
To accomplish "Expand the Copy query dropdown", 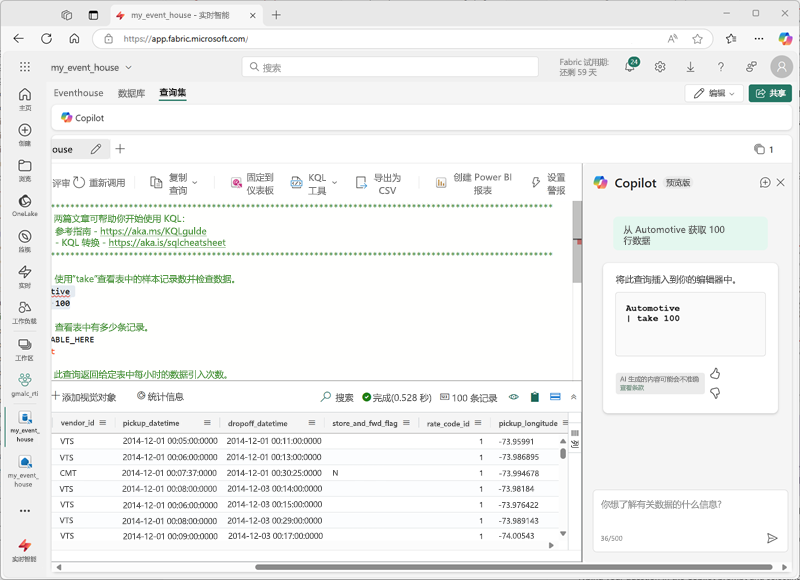I will click(x=195, y=183).
